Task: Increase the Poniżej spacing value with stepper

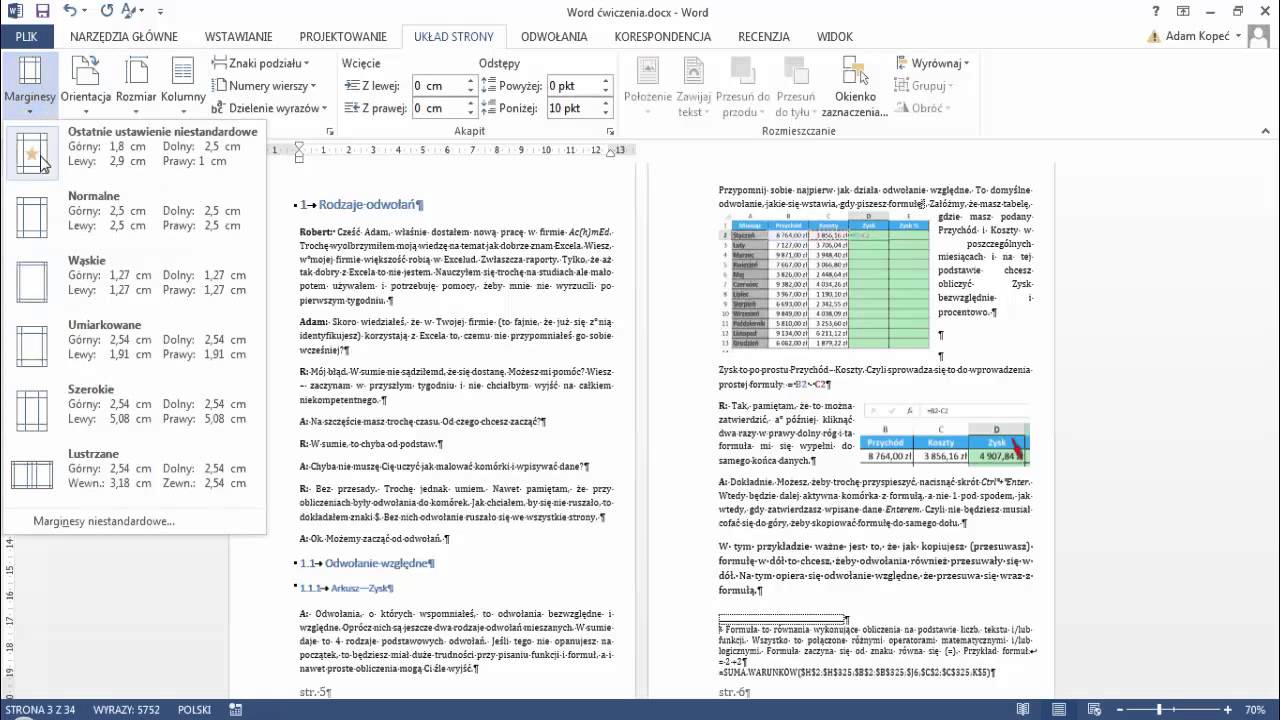Action: [x=607, y=103]
